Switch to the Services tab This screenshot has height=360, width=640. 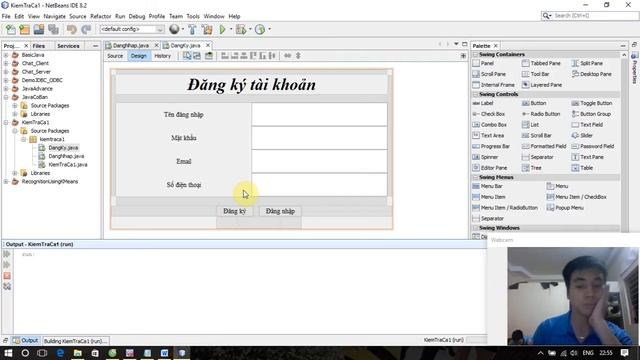point(68,46)
